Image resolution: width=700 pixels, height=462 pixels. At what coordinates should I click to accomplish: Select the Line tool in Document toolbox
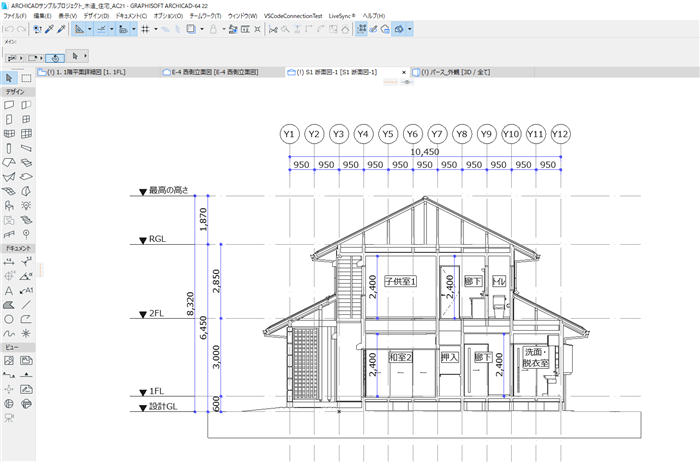(x=26, y=305)
